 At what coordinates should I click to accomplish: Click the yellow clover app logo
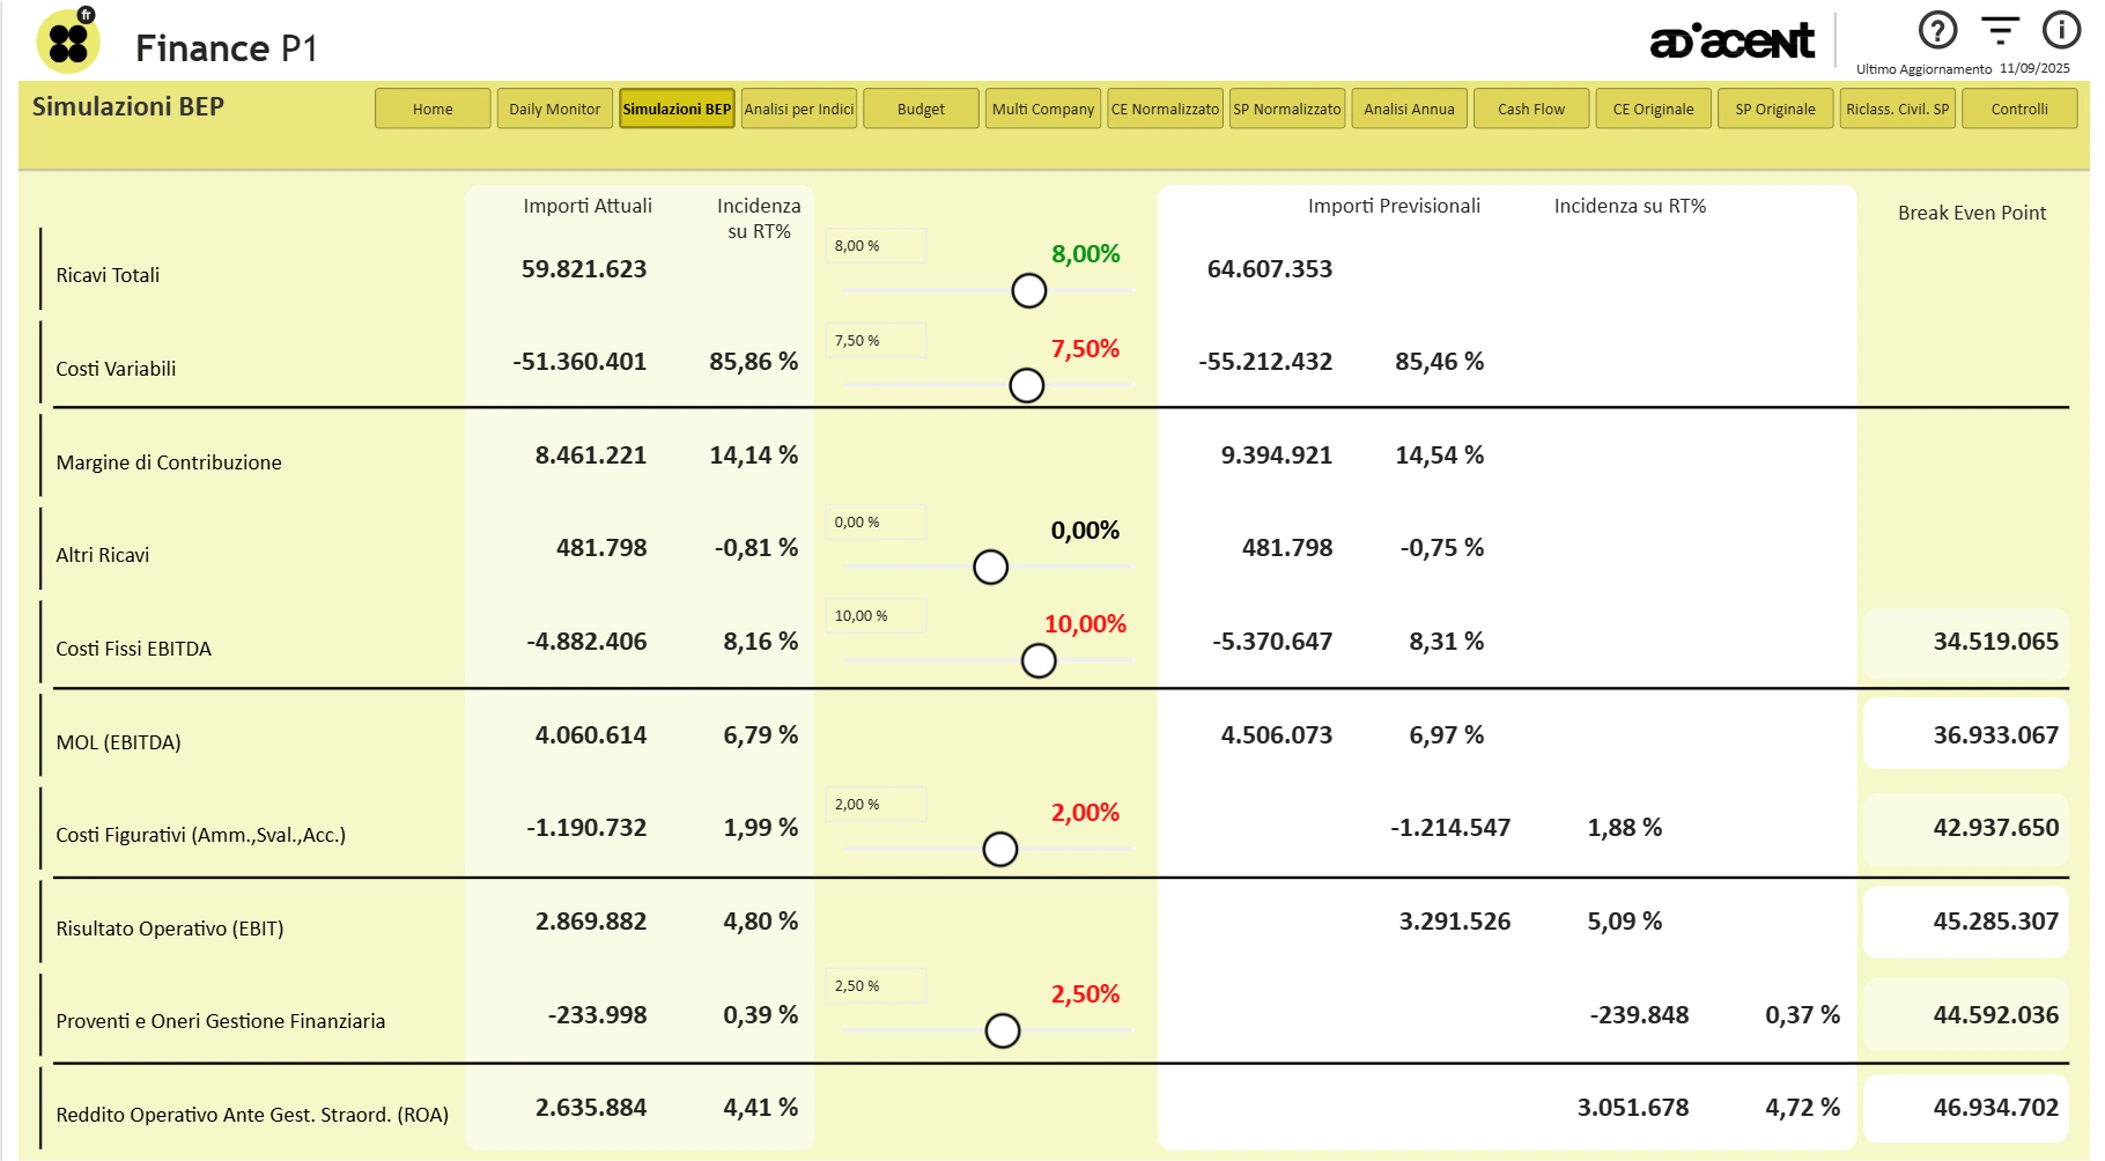[68, 41]
